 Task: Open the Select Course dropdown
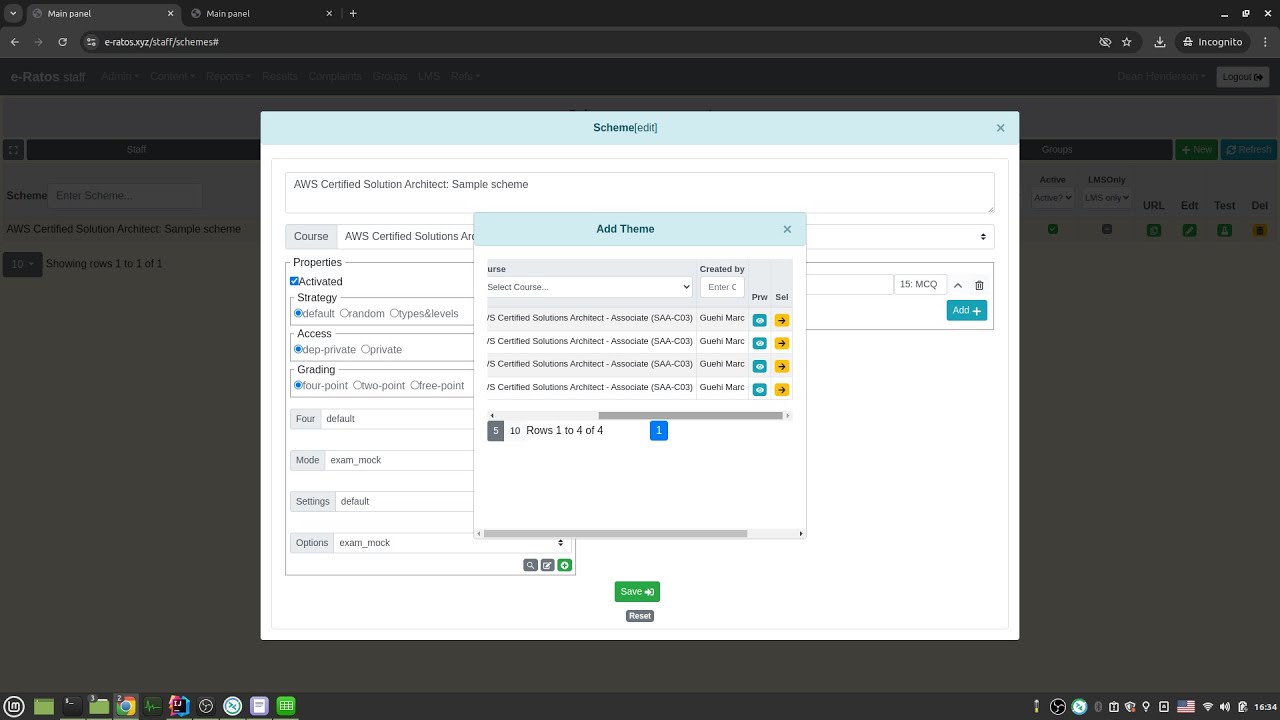[x=590, y=287]
